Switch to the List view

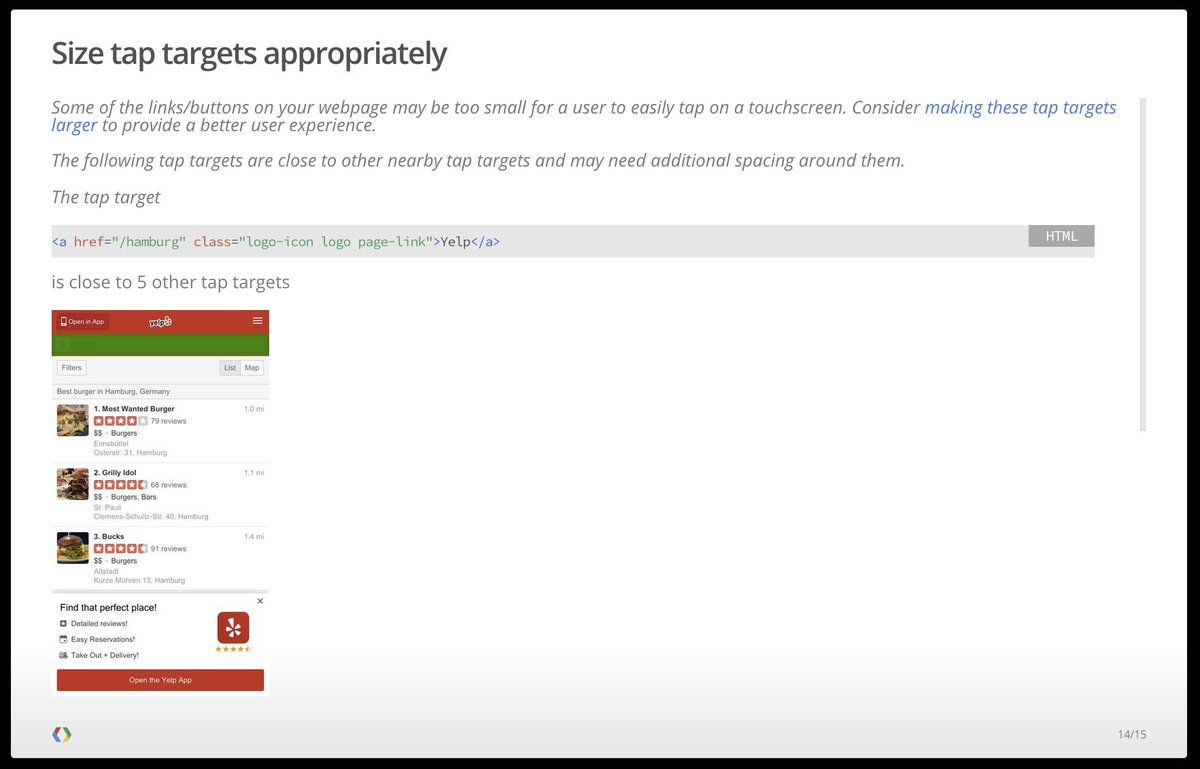[x=230, y=368]
